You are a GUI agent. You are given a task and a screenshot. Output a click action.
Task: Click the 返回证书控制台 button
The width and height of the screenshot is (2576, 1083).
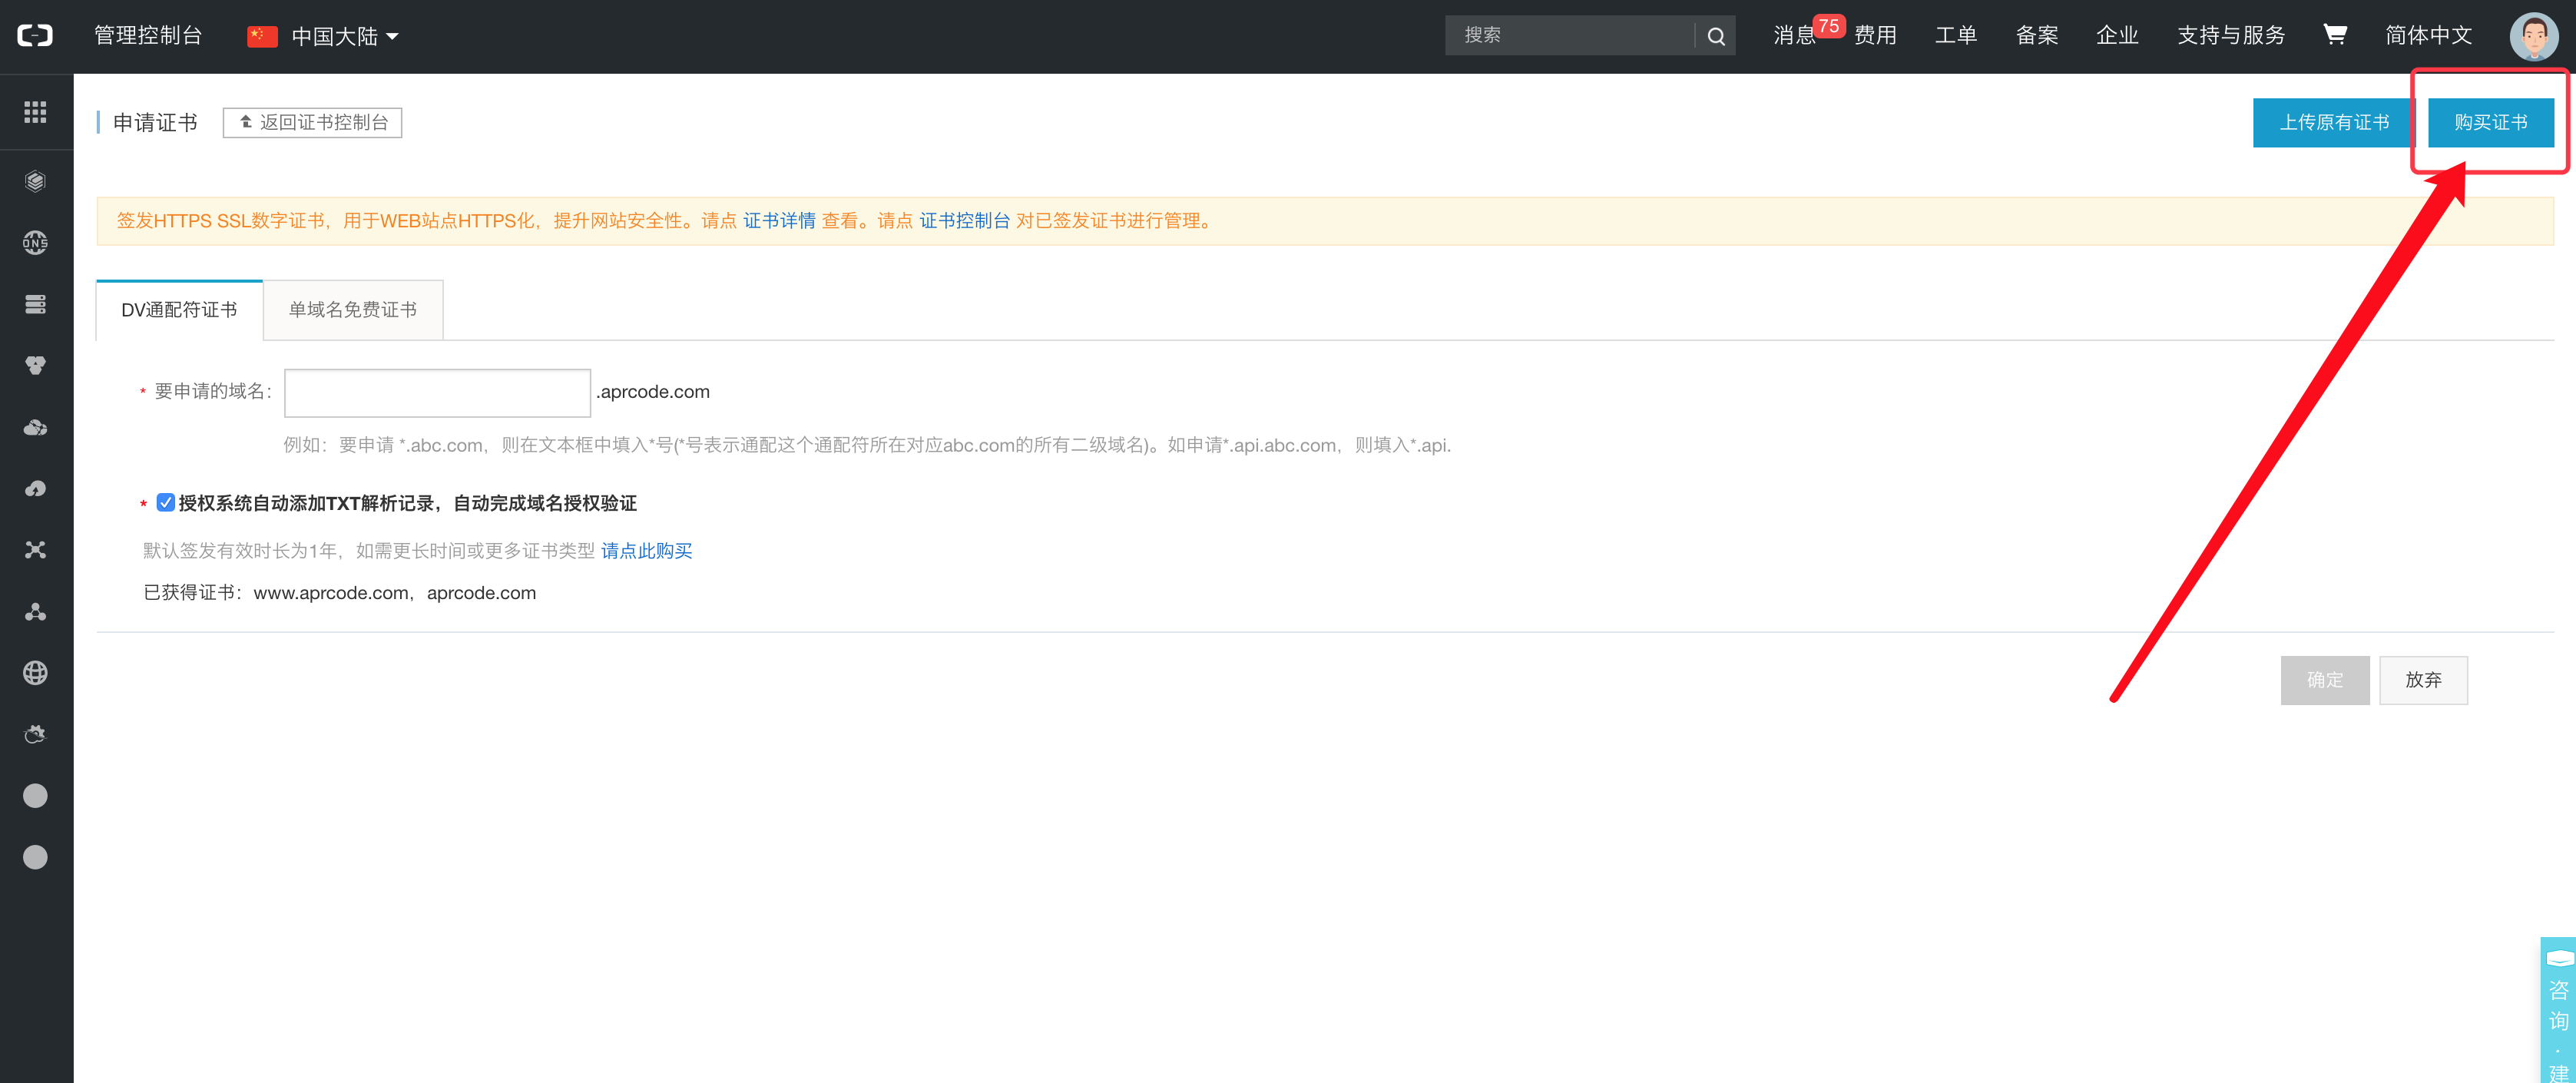tap(312, 122)
